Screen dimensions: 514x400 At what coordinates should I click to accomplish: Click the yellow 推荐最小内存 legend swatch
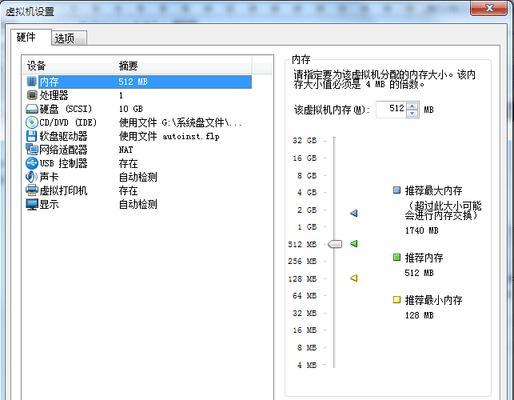[397, 299]
